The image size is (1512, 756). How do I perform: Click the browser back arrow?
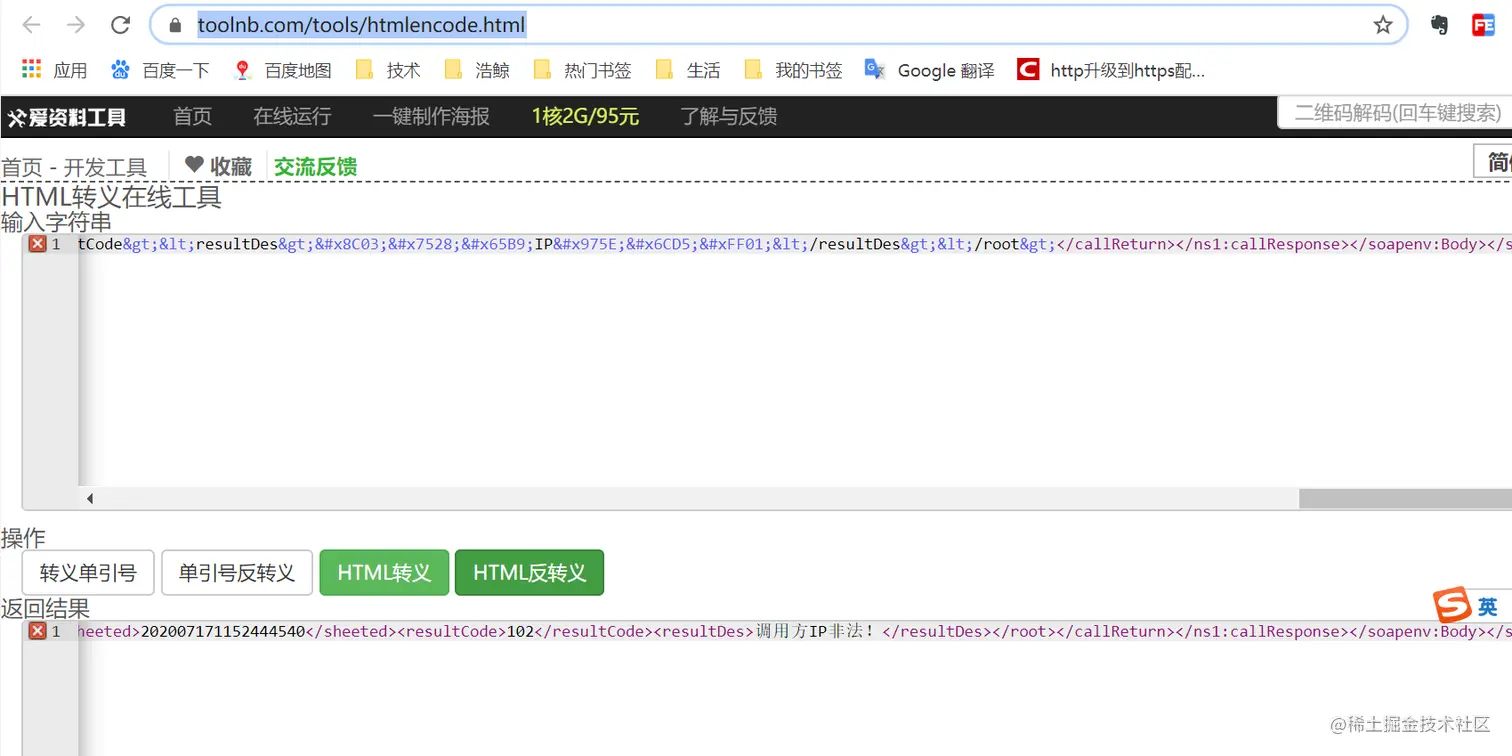pos(31,25)
